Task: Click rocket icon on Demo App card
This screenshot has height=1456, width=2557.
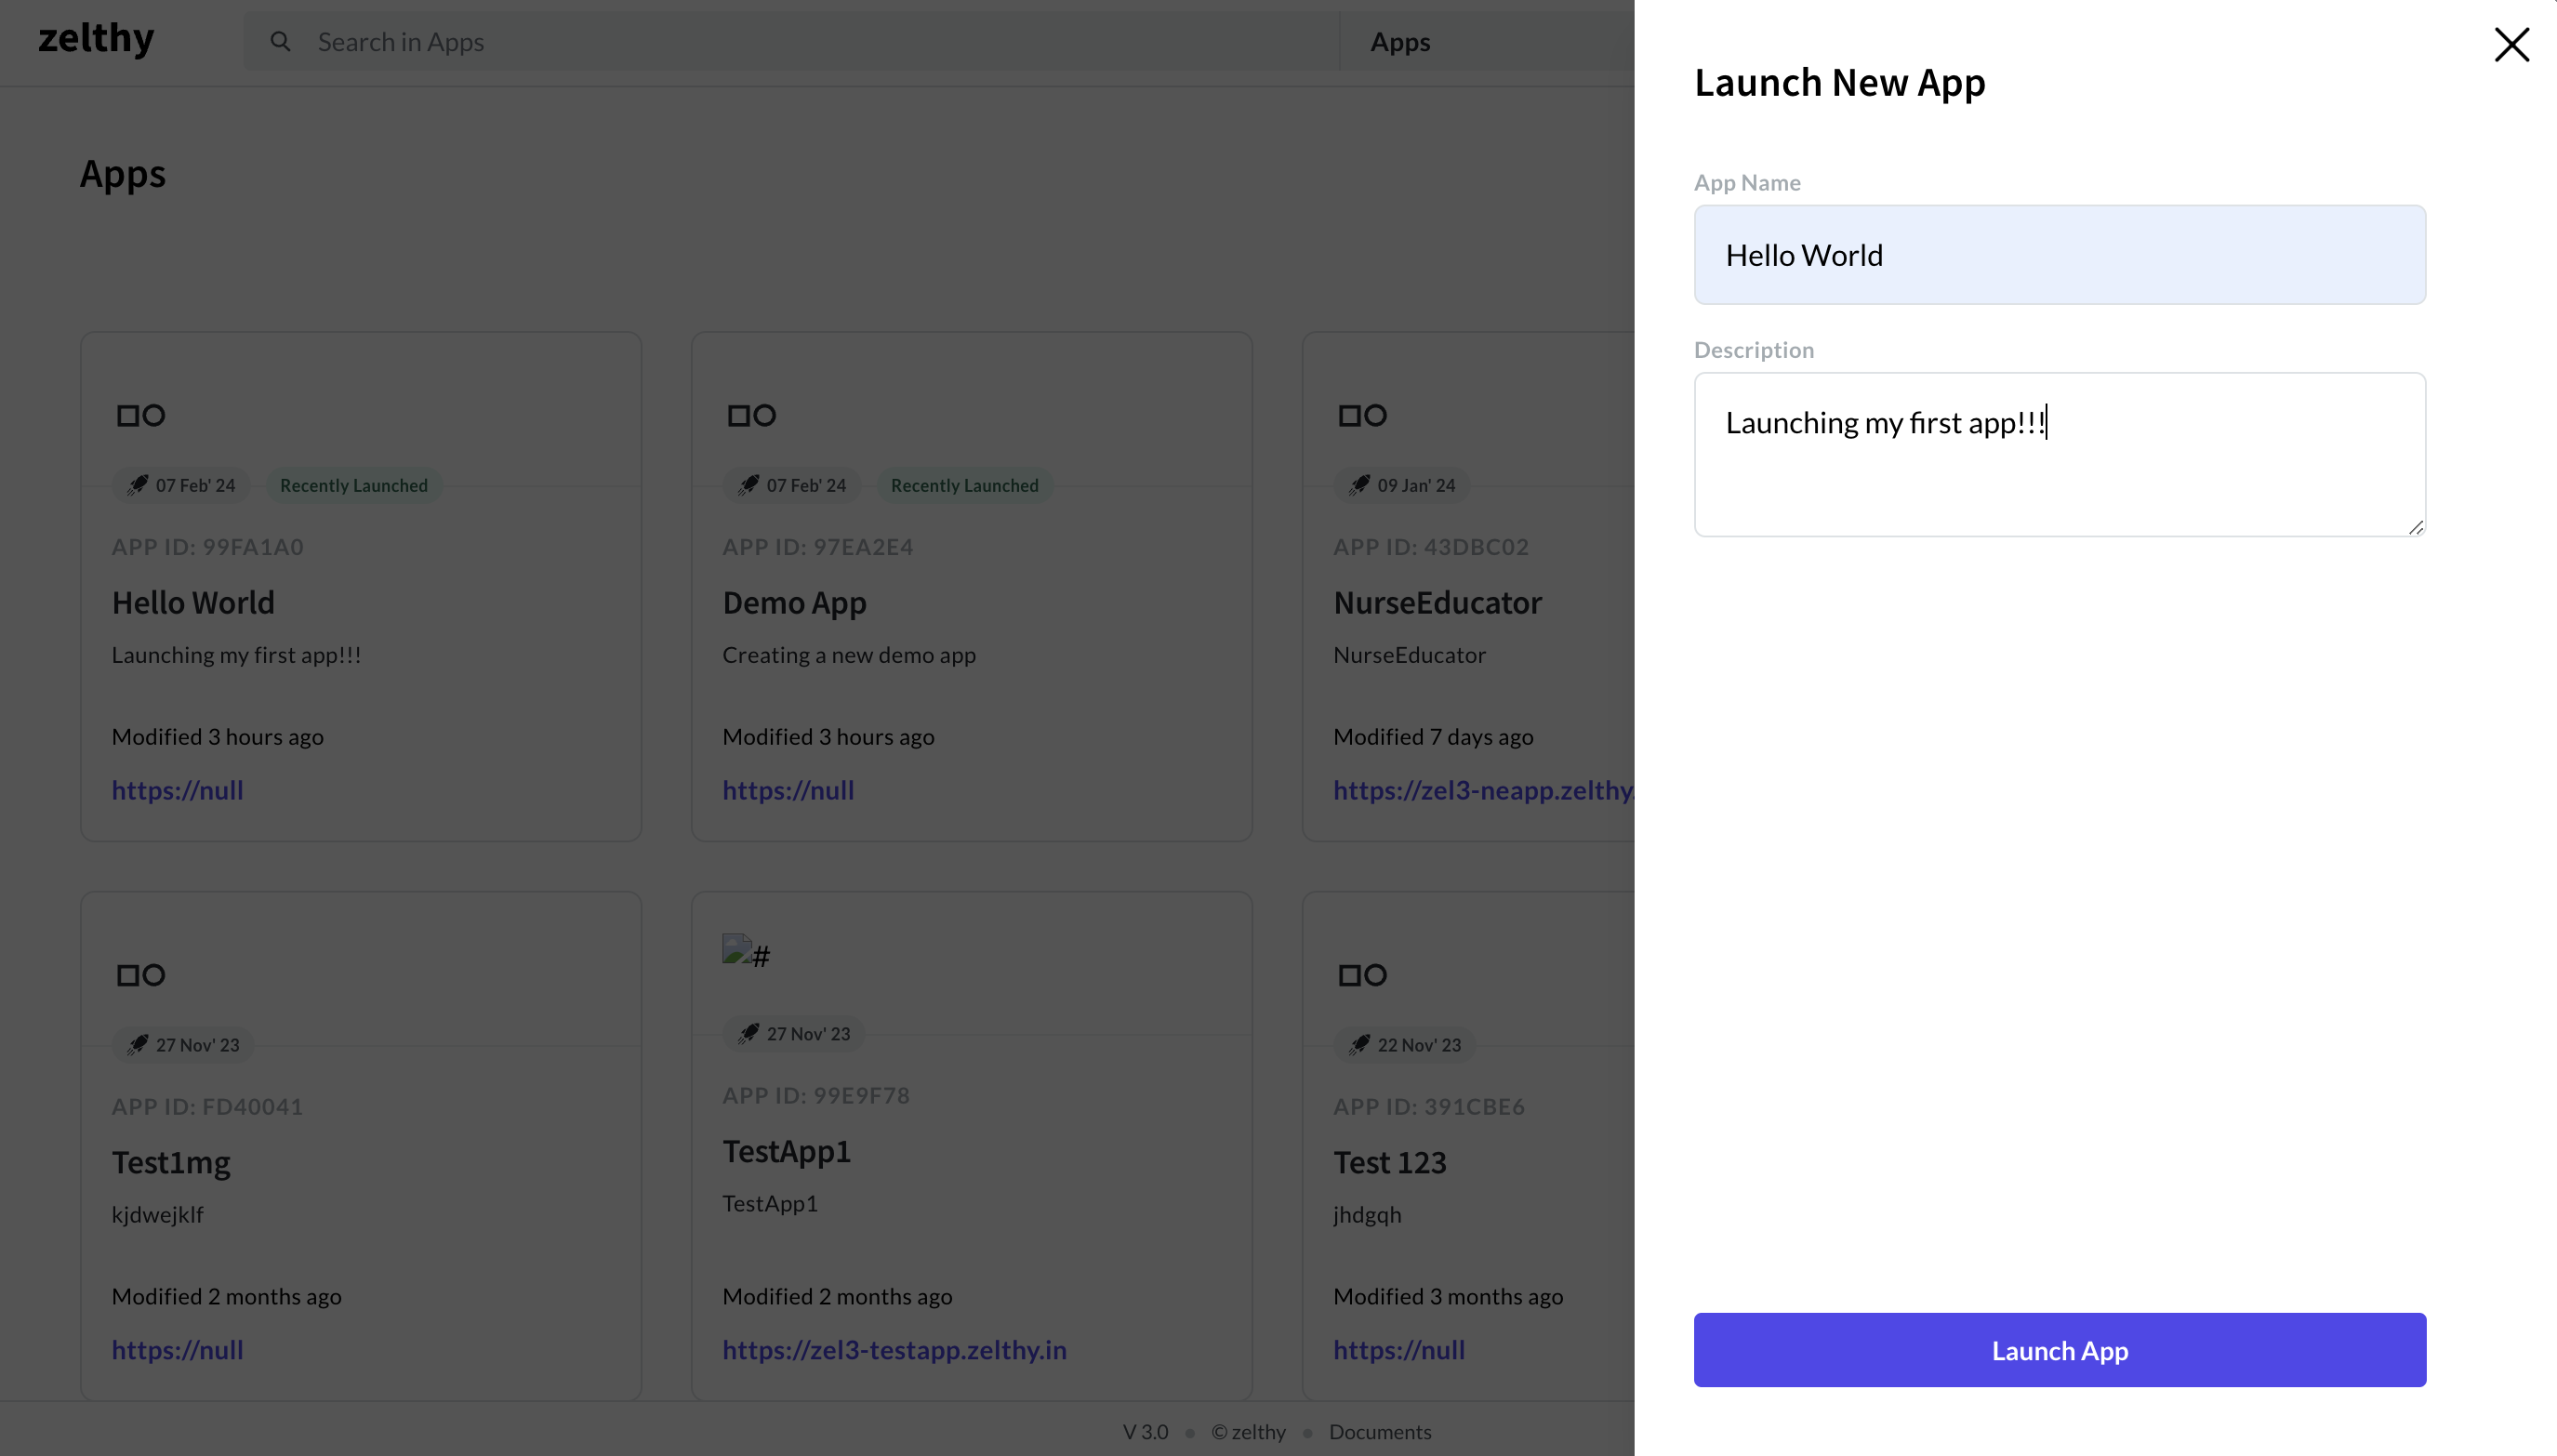Action: click(749, 485)
